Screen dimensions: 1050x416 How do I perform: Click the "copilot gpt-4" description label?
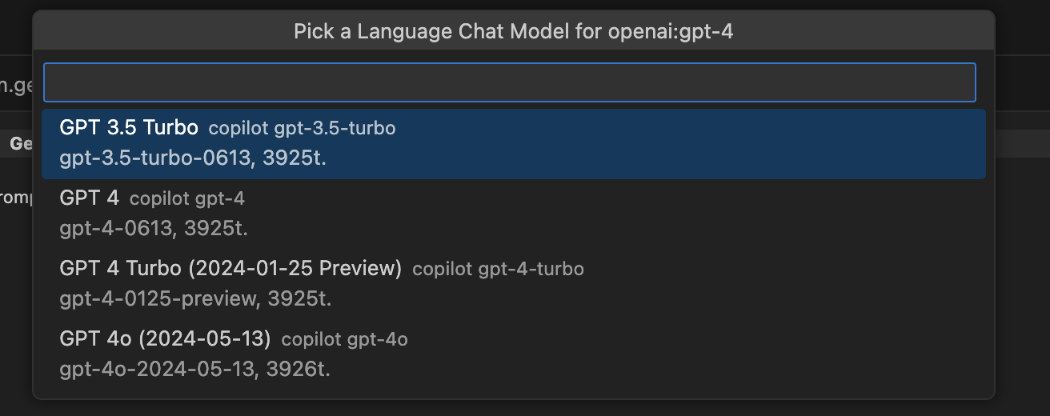pyautogui.click(x=187, y=199)
